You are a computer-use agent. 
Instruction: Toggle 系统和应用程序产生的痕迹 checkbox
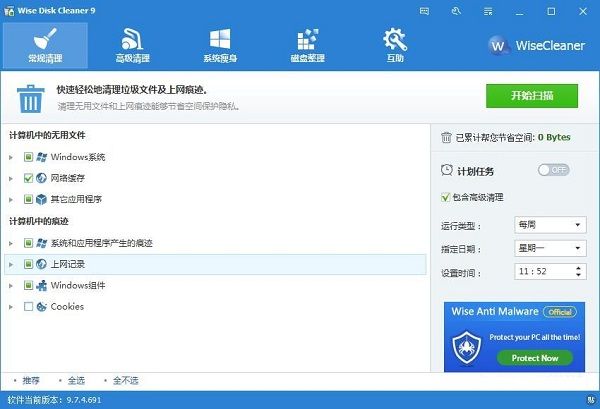pyautogui.click(x=28, y=243)
